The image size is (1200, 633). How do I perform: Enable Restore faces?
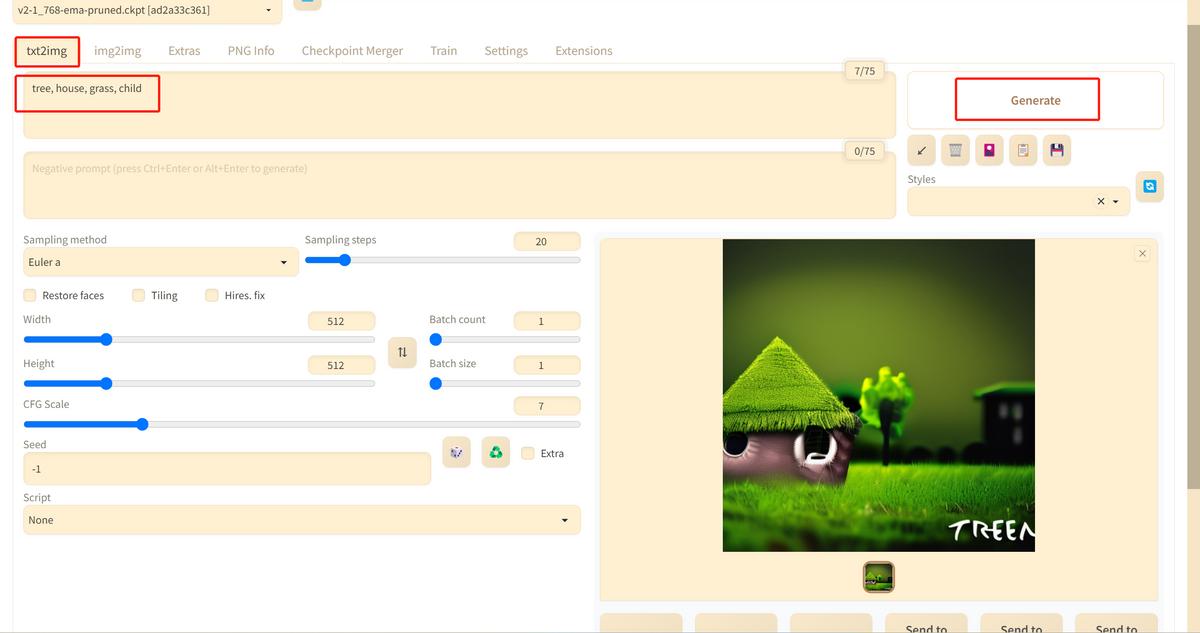tap(30, 295)
